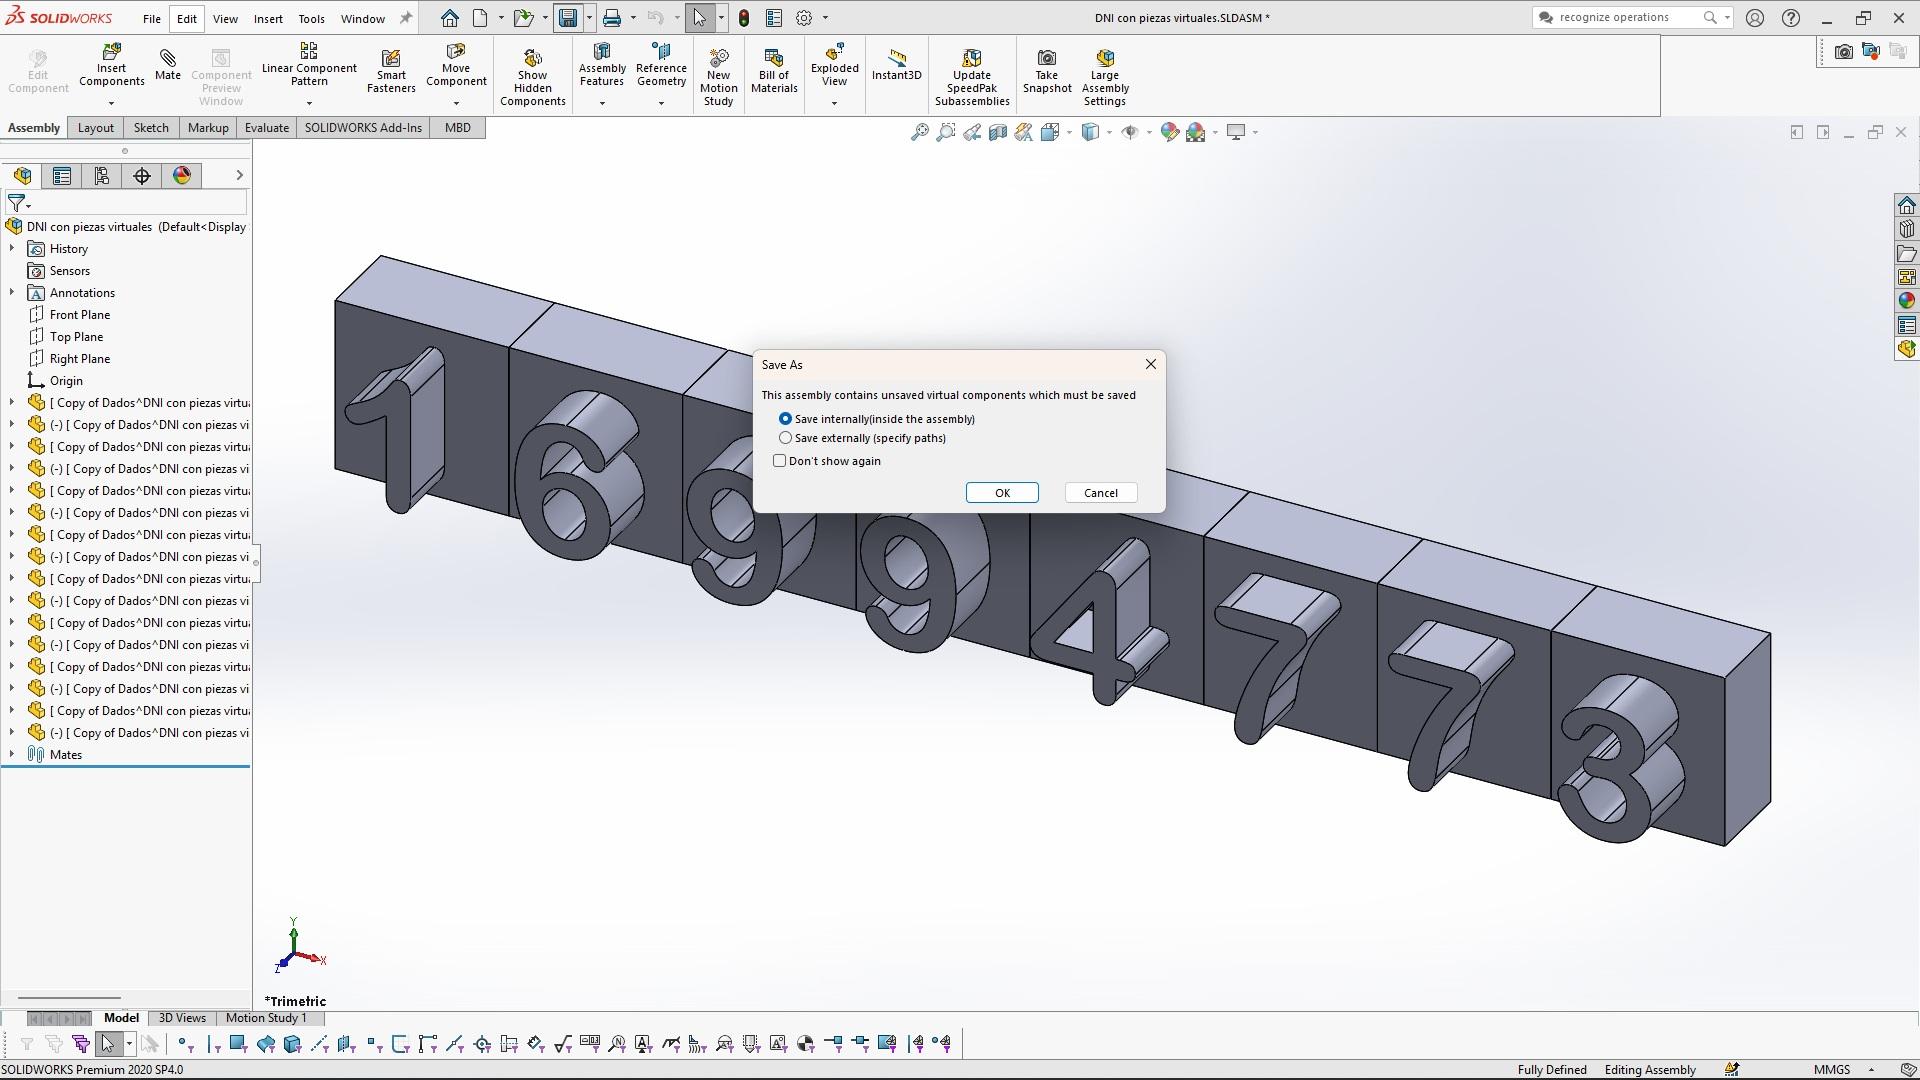The image size is (1920, 1080).
Task: Open the ConfigurationManager tab icon
Action: 102,176
